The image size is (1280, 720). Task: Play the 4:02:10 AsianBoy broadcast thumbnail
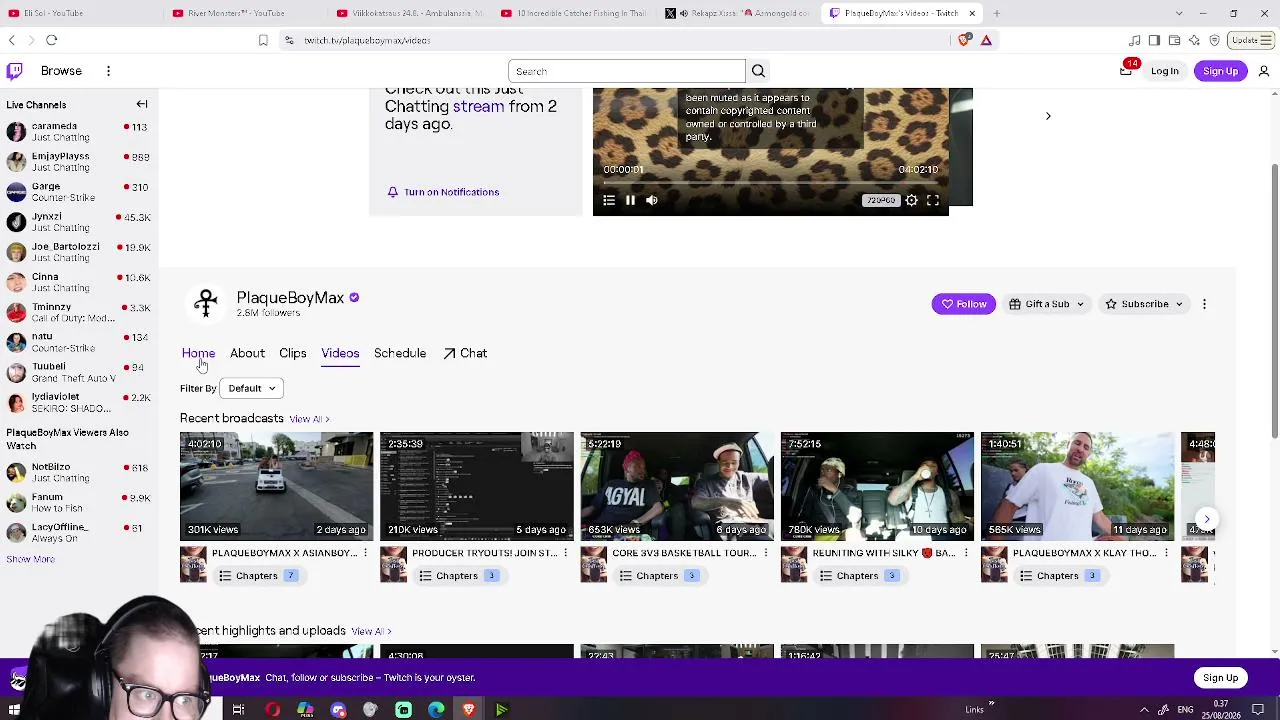(276, 486)
